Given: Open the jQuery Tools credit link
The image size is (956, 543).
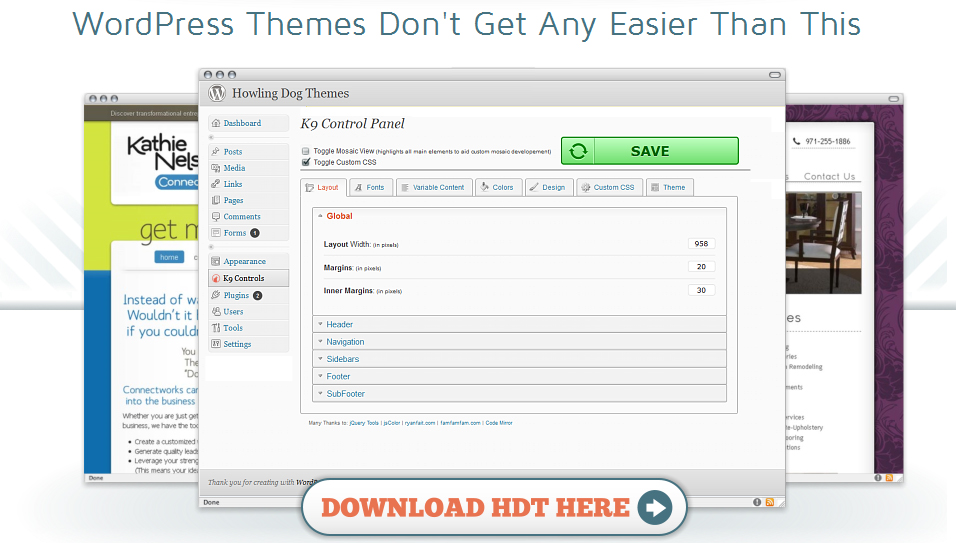Looking at the screenshot, I should coord(364,423).
